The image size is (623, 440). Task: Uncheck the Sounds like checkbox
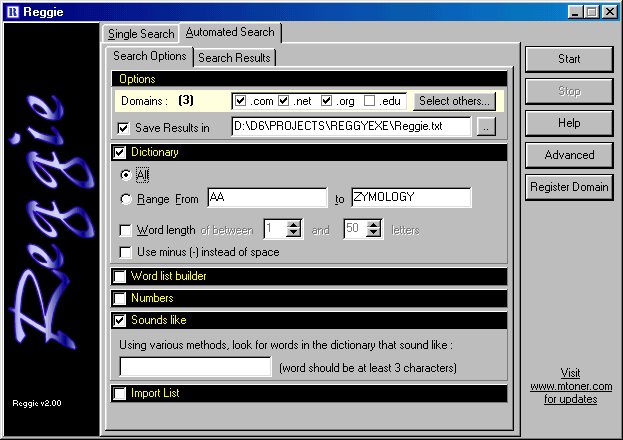[x=120, y=320]
